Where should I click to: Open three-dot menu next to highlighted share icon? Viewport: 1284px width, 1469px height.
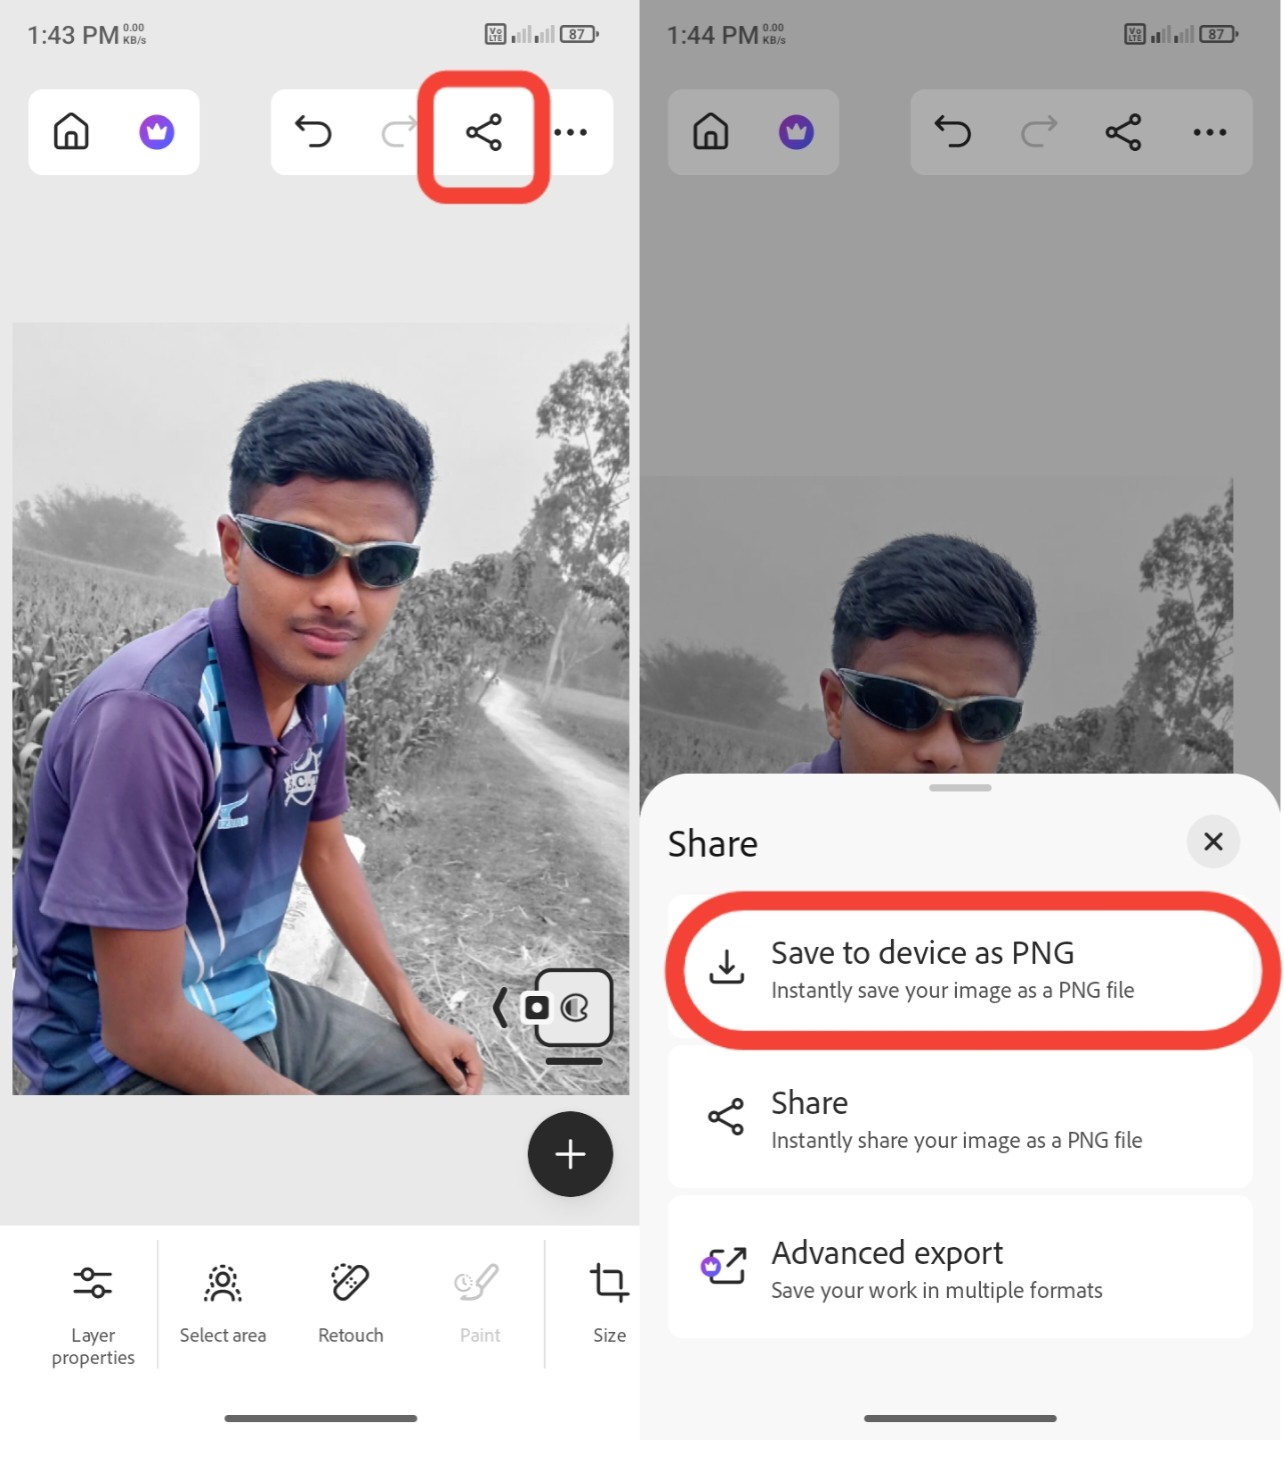point(570,132)
